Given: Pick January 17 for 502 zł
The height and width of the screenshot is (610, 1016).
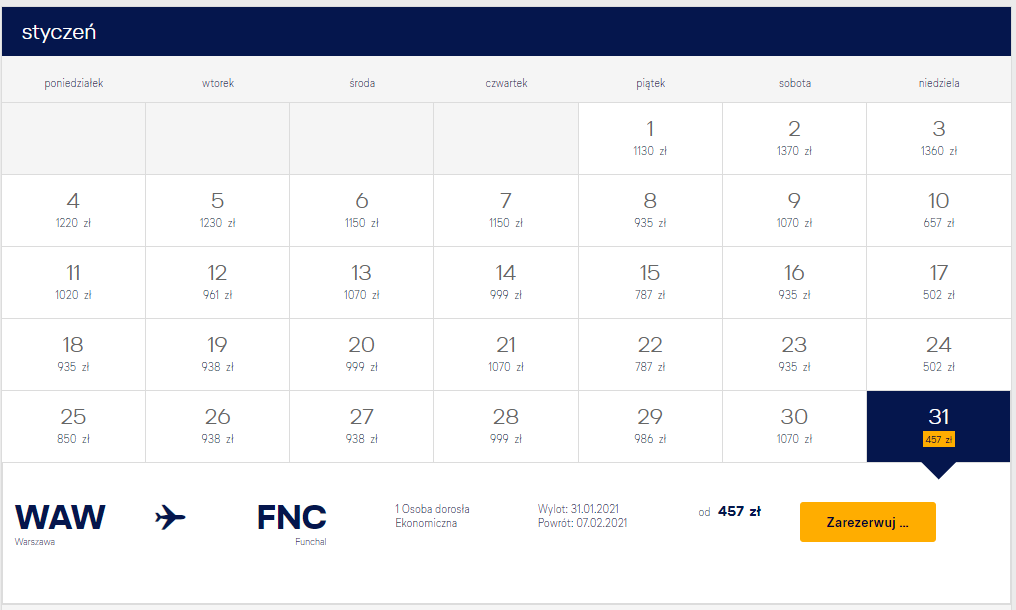Looking at the screenshot, I should 938,283.
